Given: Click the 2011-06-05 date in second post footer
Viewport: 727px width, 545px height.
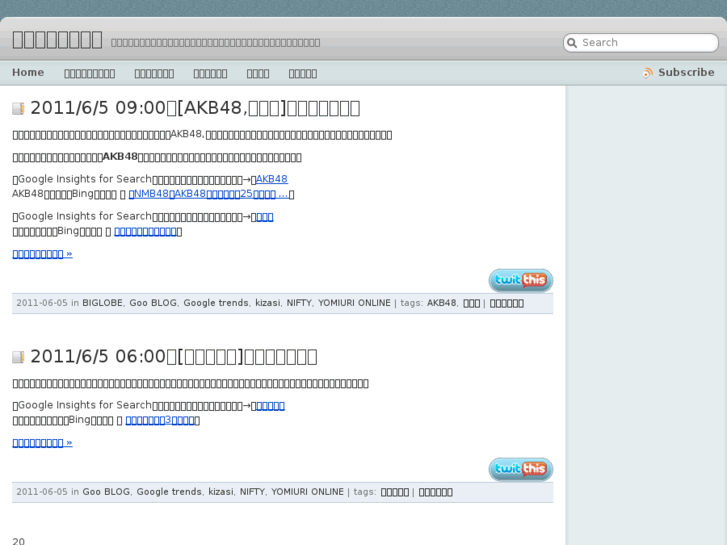Looking at the screenshot, I should point(42,492).
